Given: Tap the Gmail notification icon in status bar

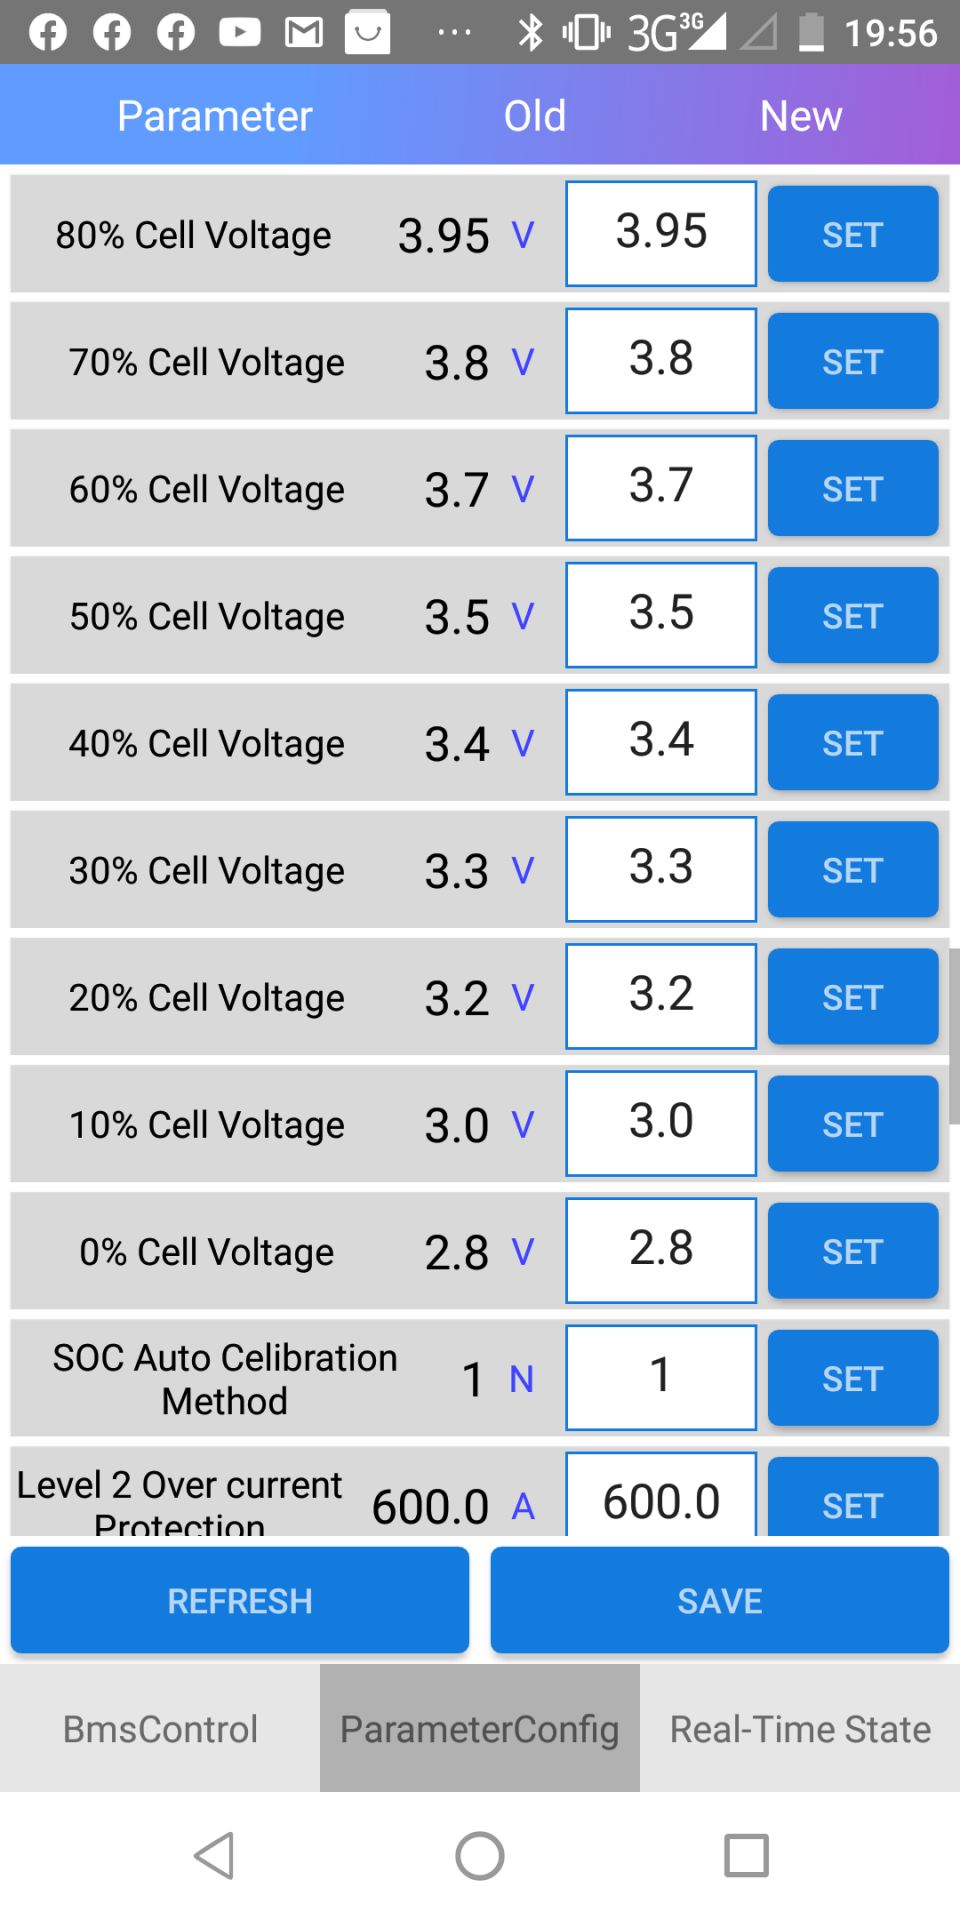Looking at the screenshot, I should [x=304, y=33].
